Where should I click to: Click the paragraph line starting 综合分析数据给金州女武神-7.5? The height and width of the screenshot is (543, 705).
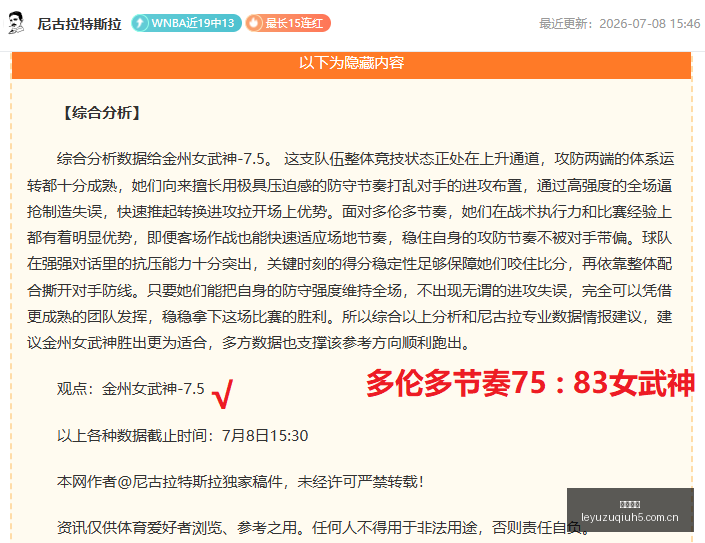click(x=365, y=159)
